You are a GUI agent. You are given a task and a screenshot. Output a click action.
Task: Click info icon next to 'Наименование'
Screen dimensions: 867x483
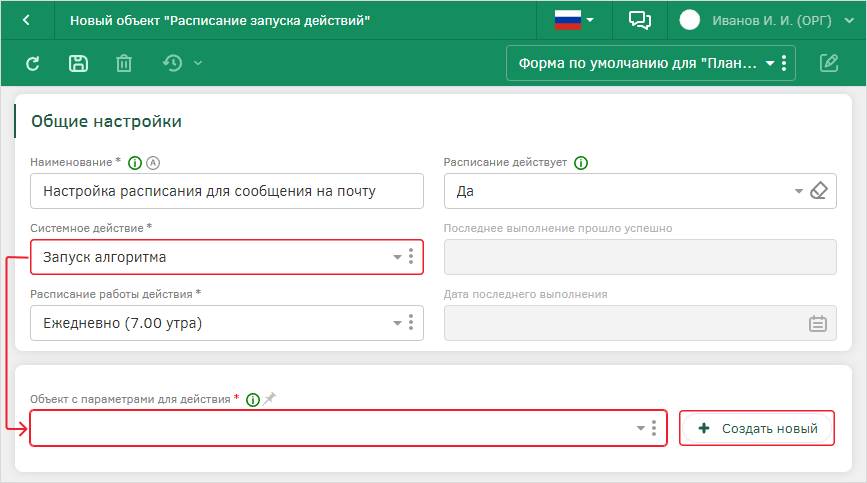coord(135,163)
